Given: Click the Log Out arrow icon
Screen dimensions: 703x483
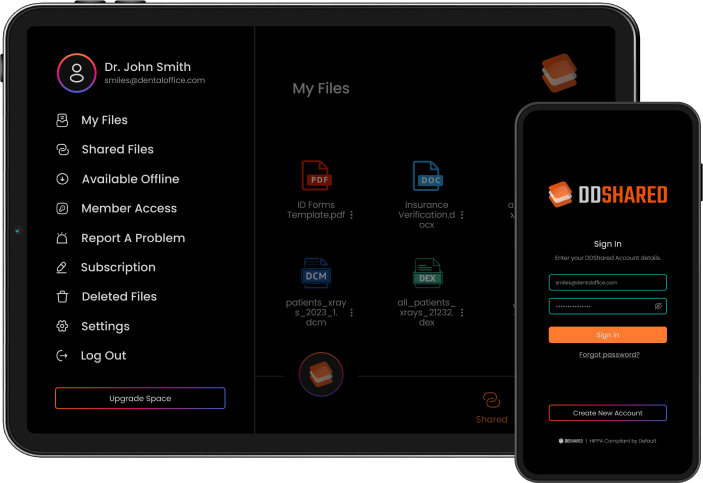Looking at the screenshot, I should coord(61,356).
